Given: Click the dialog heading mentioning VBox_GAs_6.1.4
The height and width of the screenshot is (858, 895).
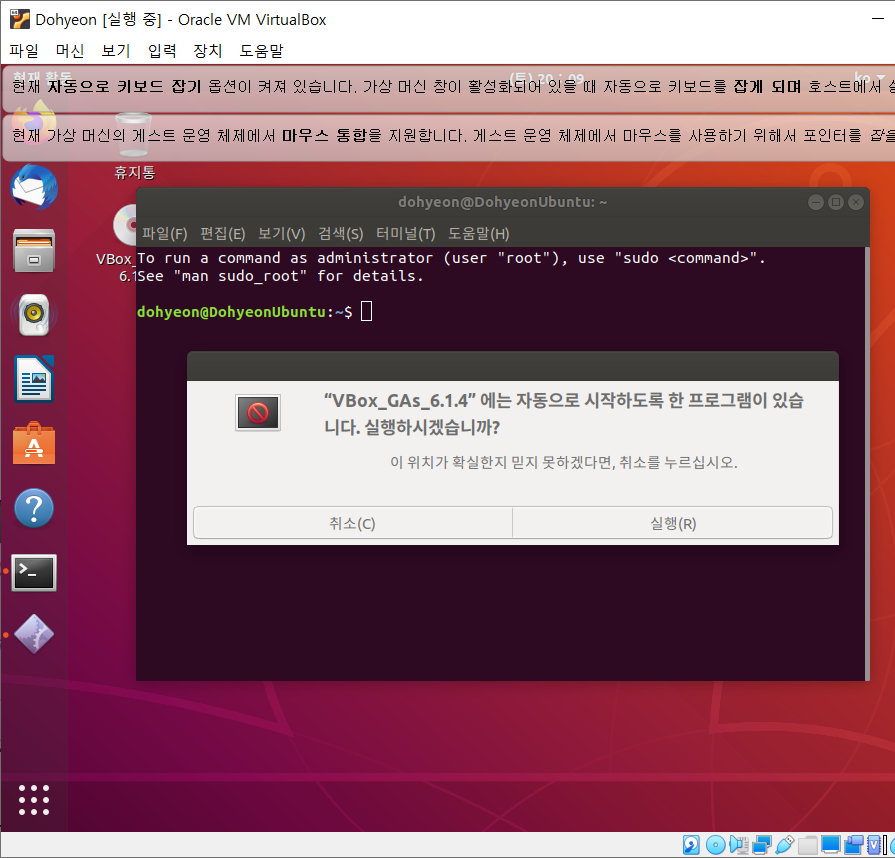Looking at the screenshot, I should (x=563, y=413).
